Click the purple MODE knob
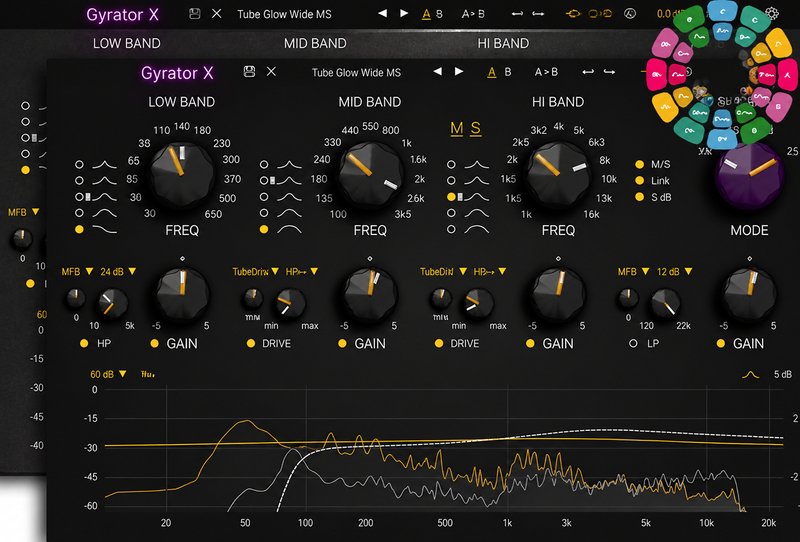Image resolution: width=800 pixels, height=542 pixels. click(x=749, y=175)
